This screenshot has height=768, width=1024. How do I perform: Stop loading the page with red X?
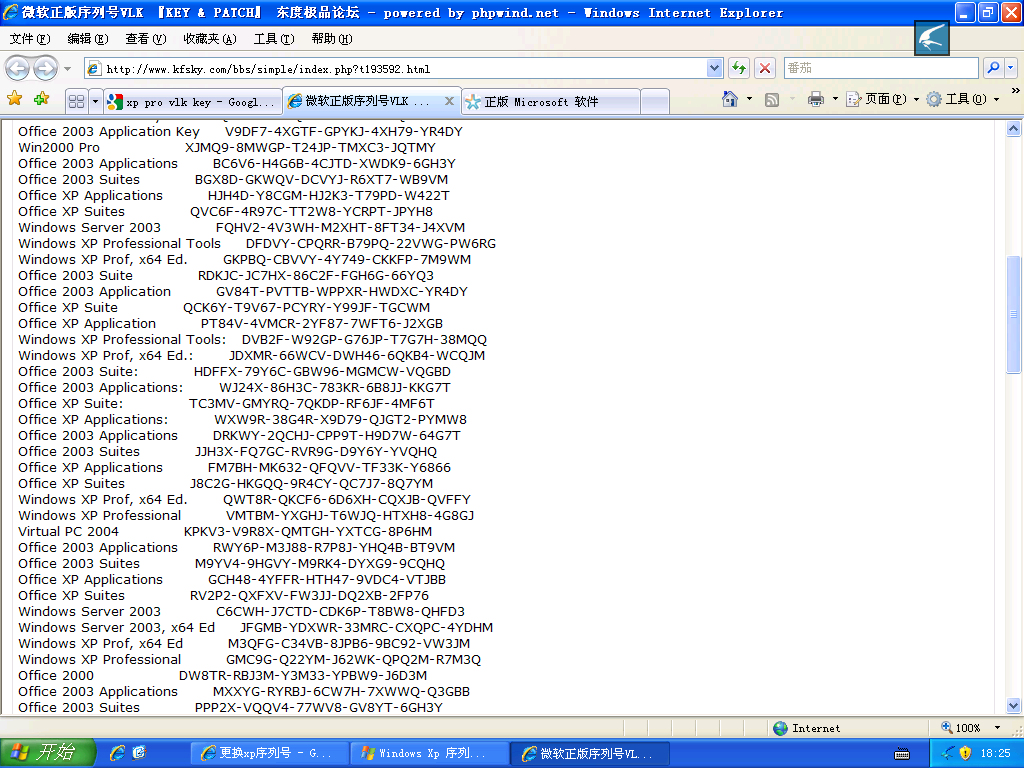pyautogui.click(x=765, y=68)
